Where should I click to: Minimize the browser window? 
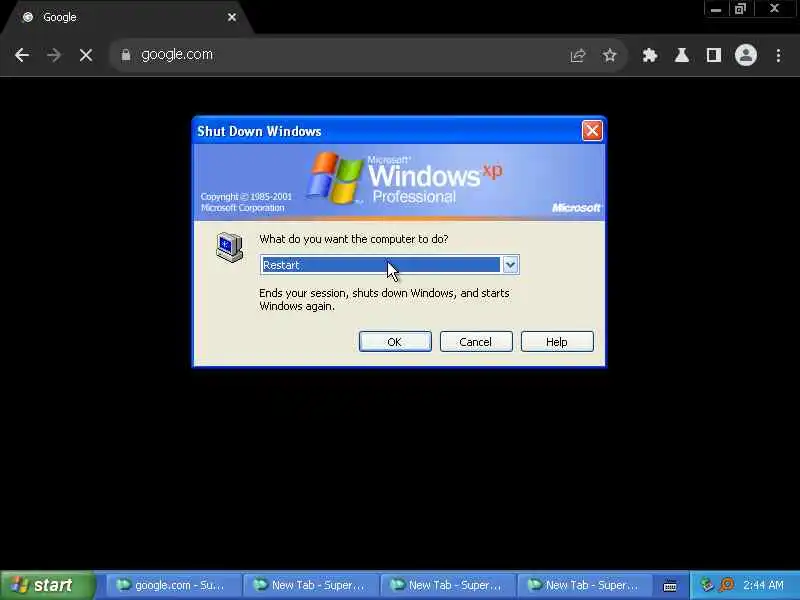pyautogui.click(x=716, y=9)
